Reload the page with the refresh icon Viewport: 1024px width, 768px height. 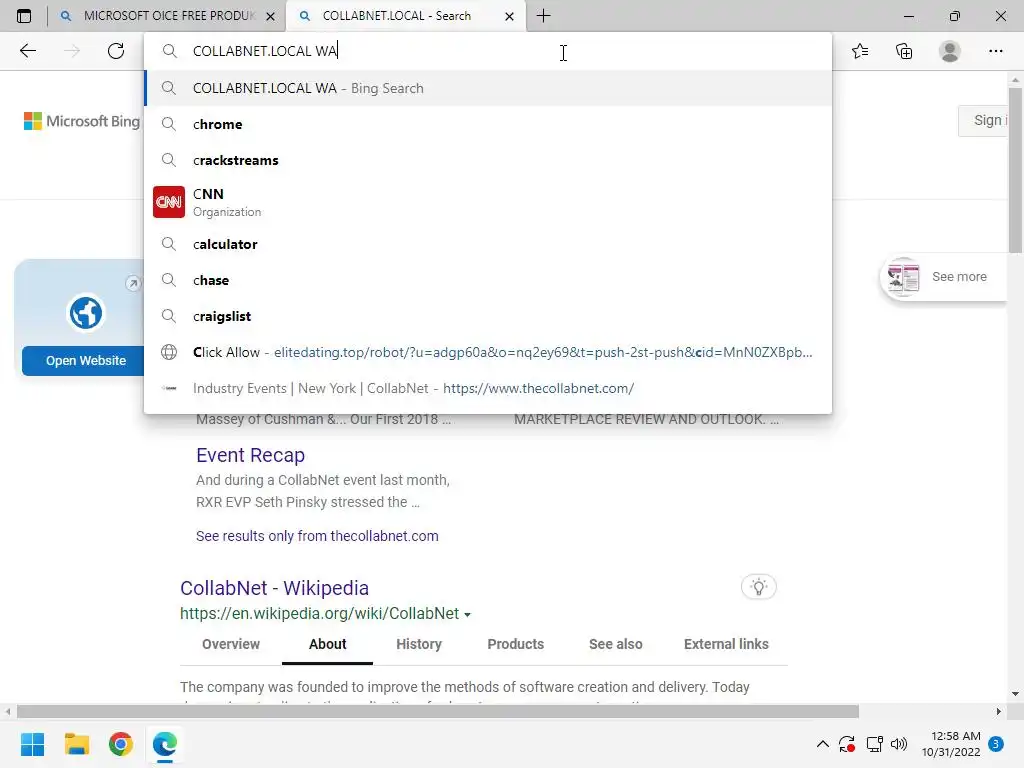(x=116, y=51)
